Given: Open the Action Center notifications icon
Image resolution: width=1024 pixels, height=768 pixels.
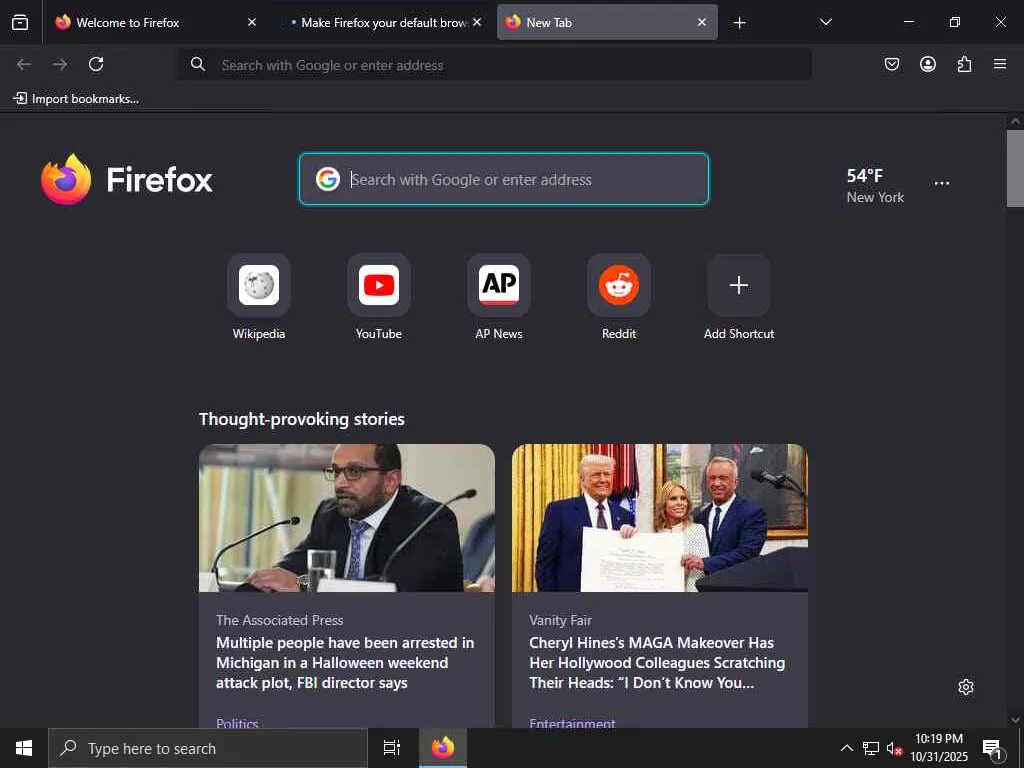Looking at the screenshot, I should pyautogui.click(x=993, y=748).
